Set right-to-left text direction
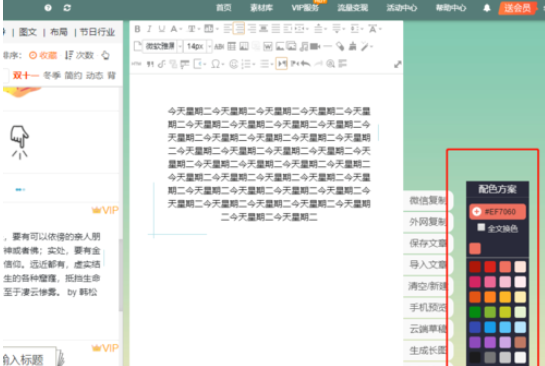Viewport: 545px width, 366px height. tap(295, 64)
